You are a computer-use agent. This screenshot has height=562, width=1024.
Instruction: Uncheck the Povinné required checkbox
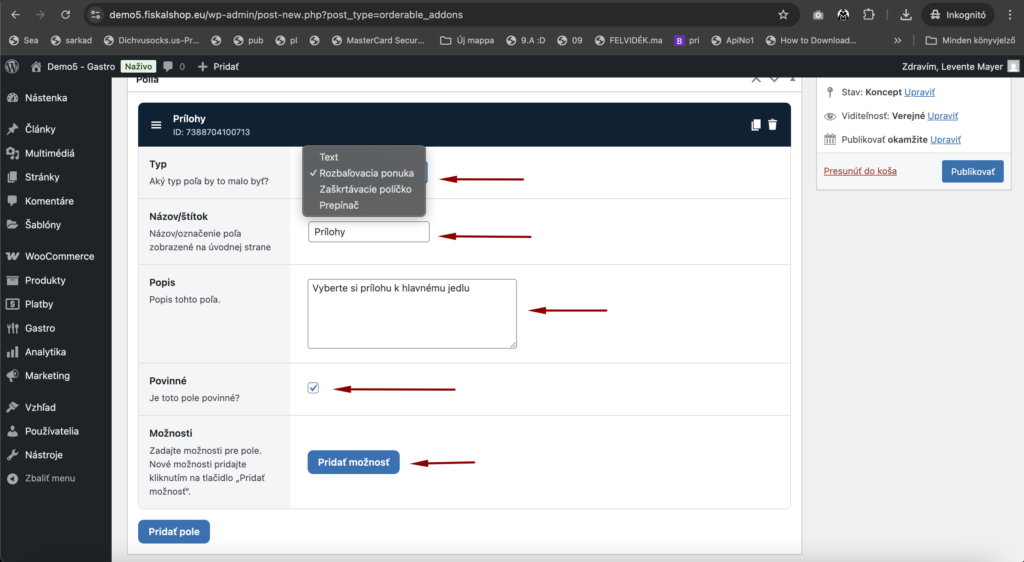[313, 388]
